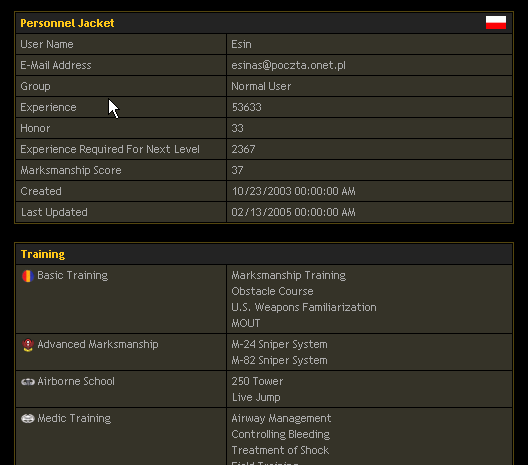The image size is (528, 465).
Task: Click the Polish flag icon
Action: click(x=496, y=23)
